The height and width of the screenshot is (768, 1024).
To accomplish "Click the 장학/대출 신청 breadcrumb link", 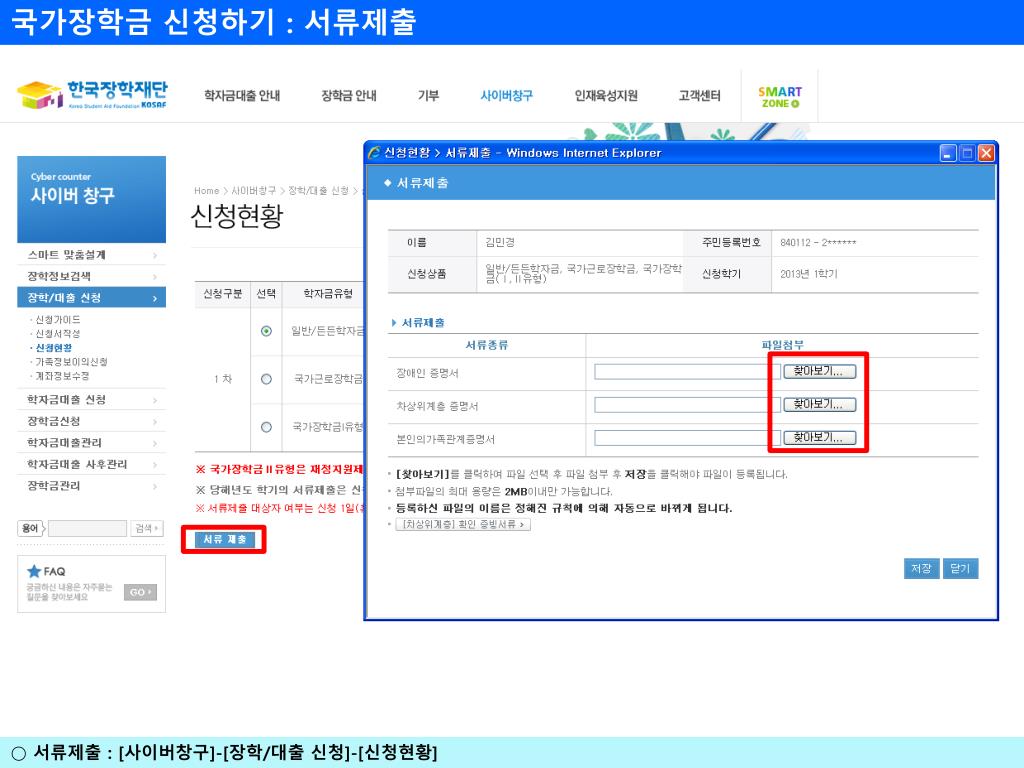I will (318, 191).
